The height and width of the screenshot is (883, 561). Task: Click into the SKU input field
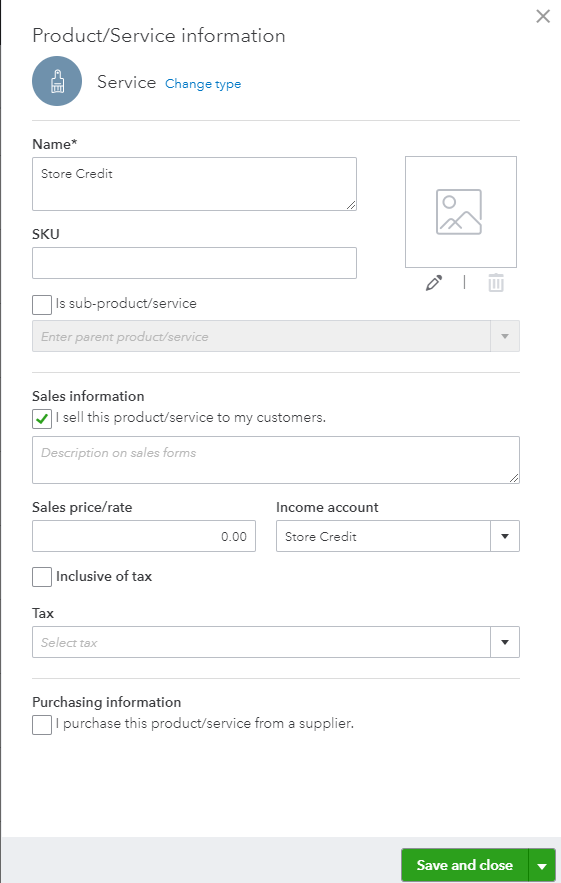point(194,263)
